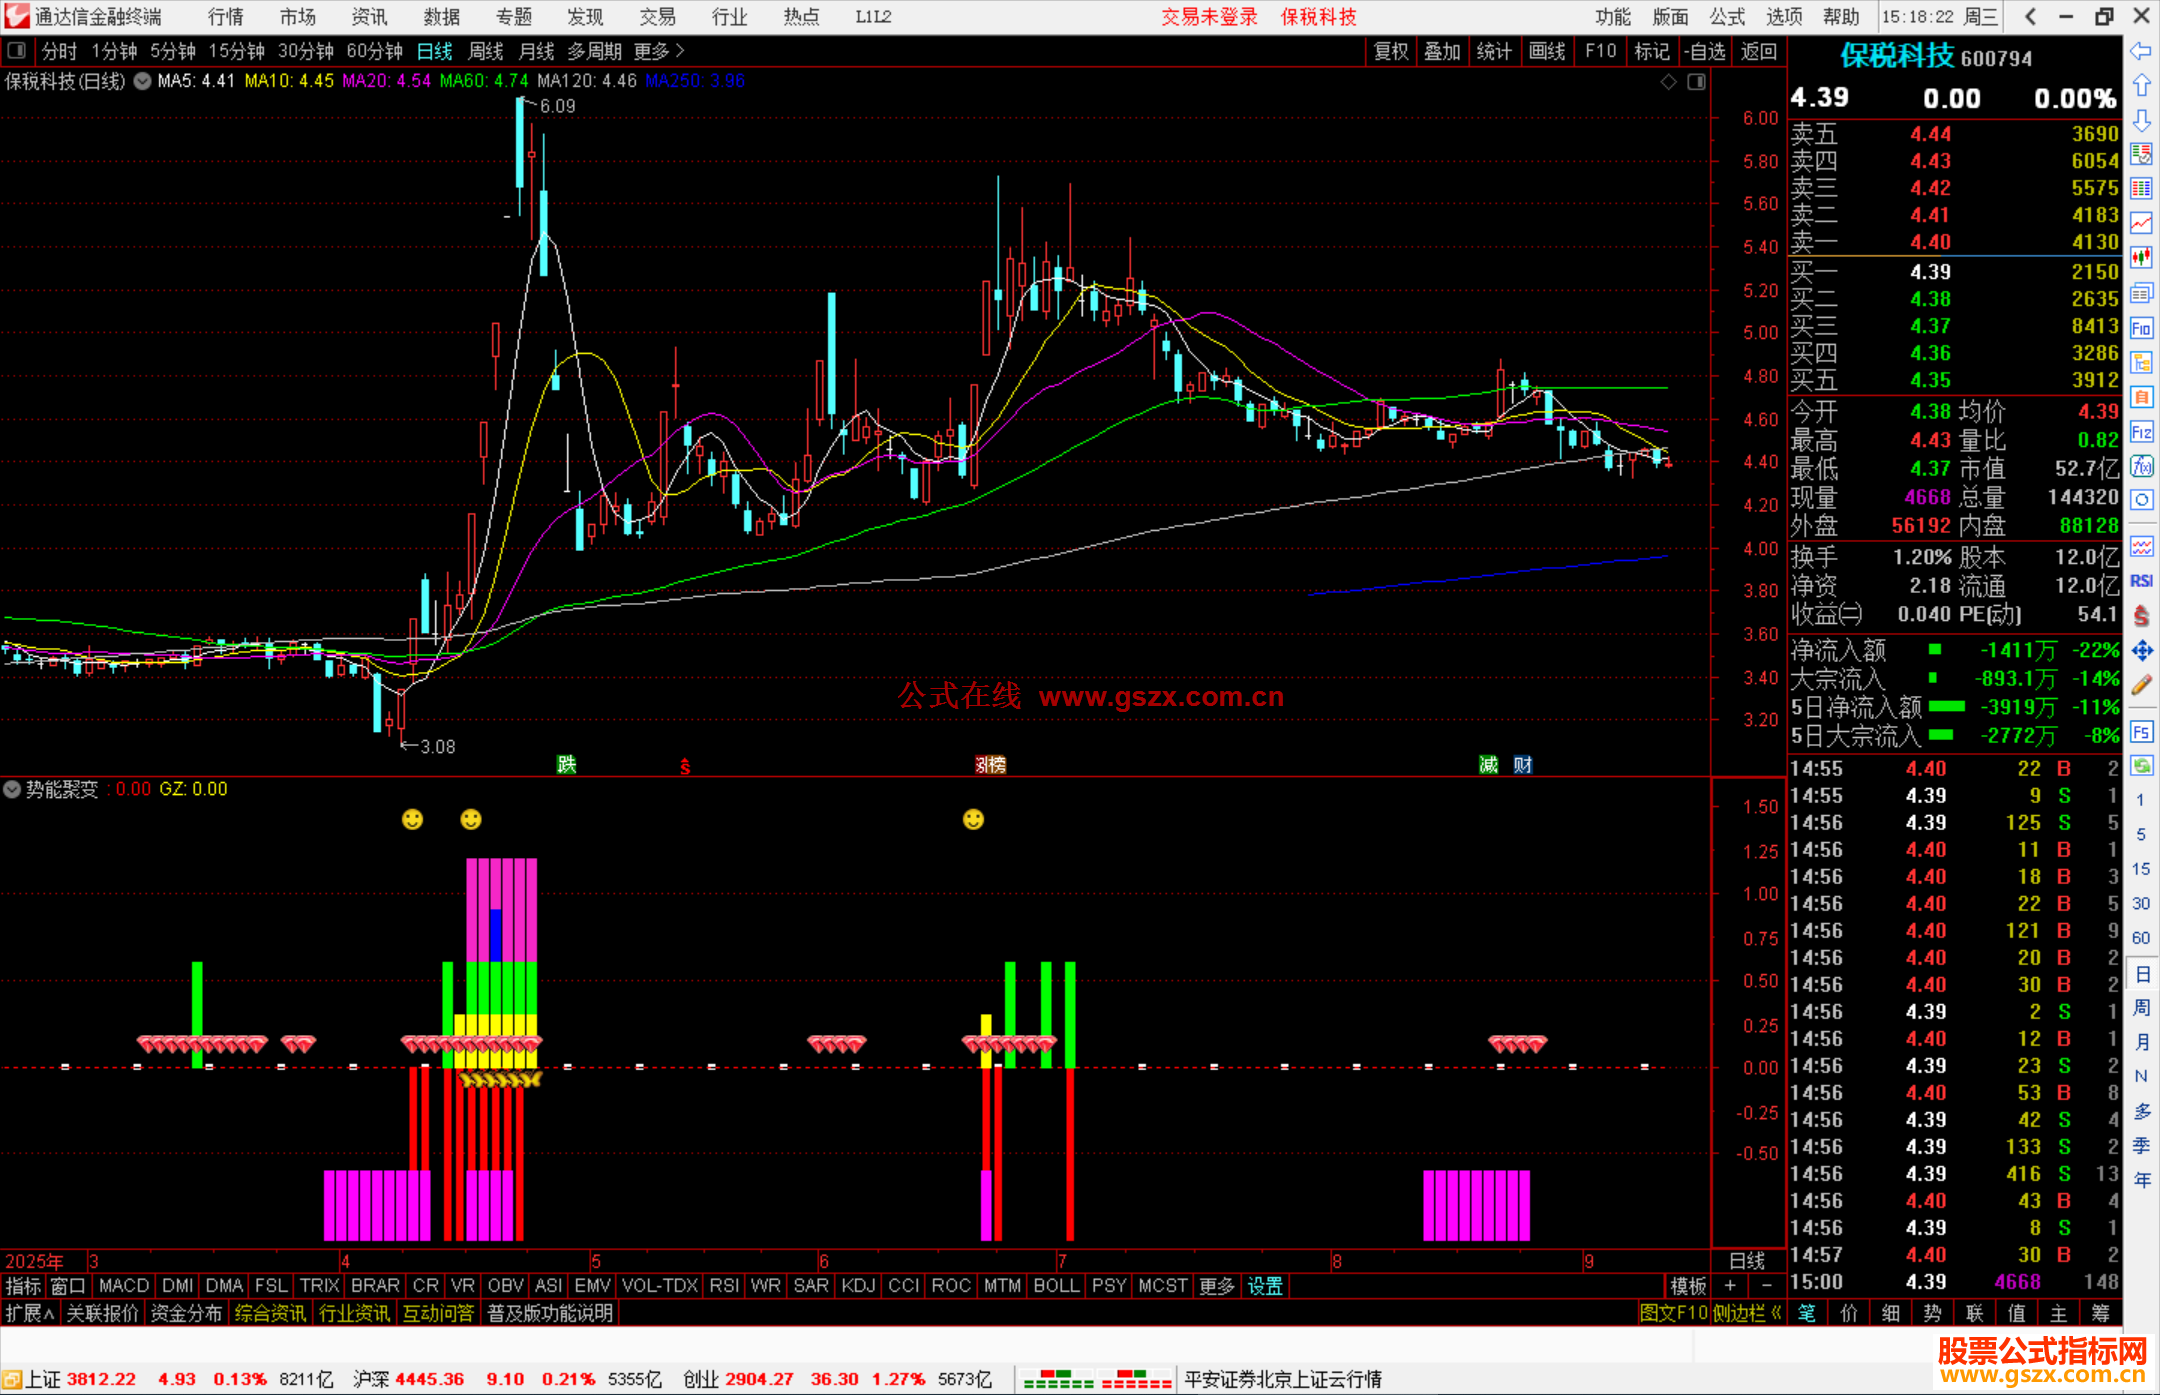Screen dimensions: 2160x1395
Task: Click the wavy lines indicator sidebar icon
Action: 2141,547
